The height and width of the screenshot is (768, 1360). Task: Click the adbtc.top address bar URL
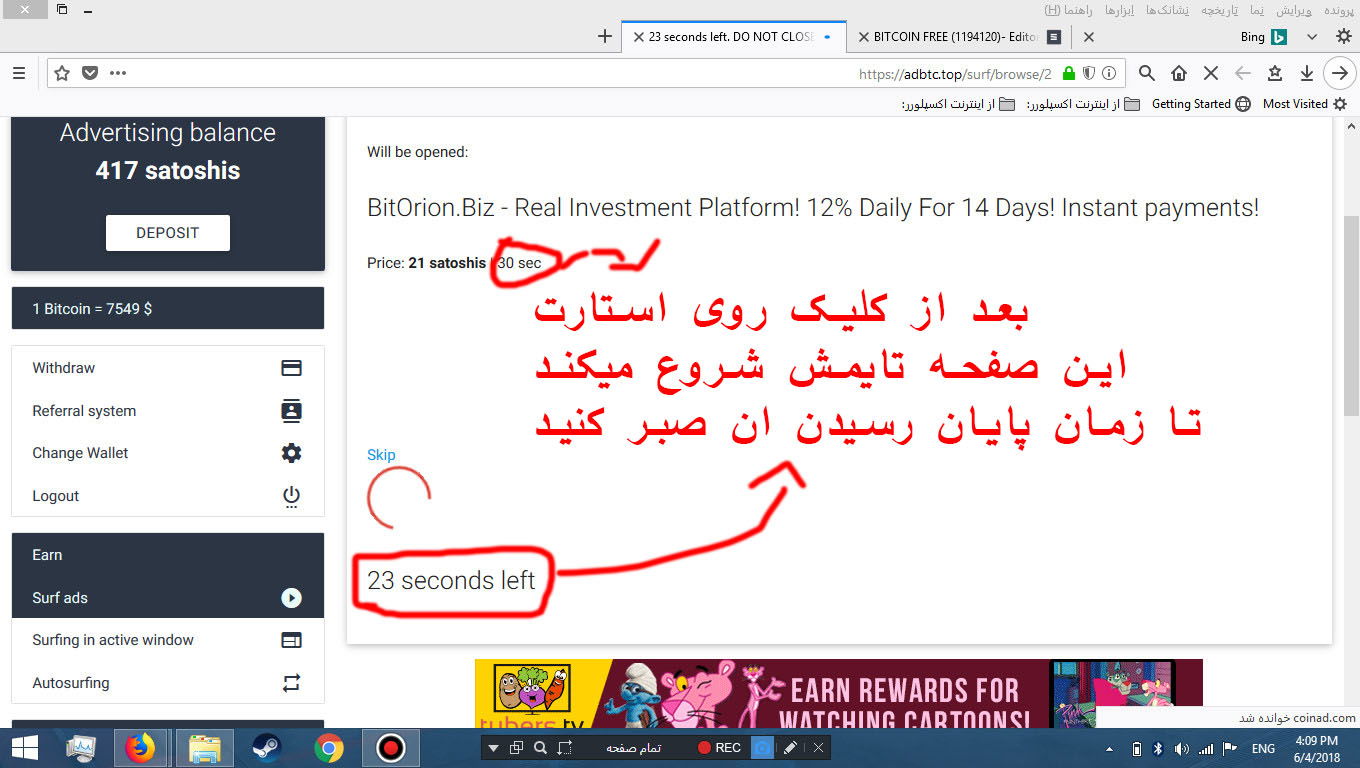(x=955, y=74)
